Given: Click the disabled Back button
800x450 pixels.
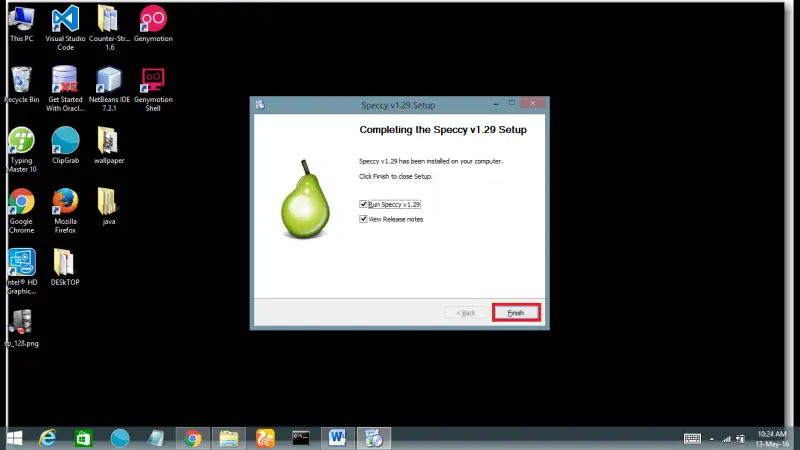Looking at the screenshot, I should [466, 313].
